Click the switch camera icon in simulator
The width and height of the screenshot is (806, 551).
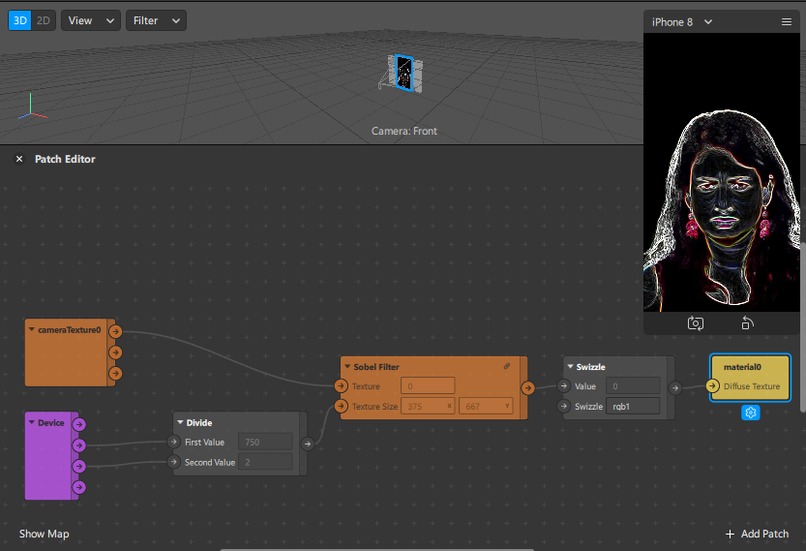[x=695, y=323]
